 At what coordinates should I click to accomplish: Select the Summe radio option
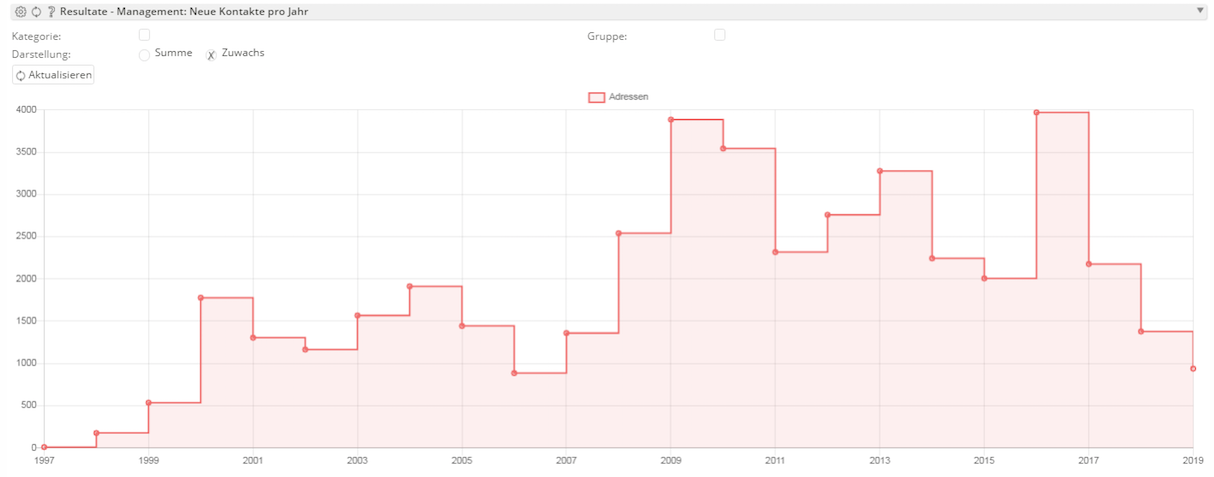(144, 55)
